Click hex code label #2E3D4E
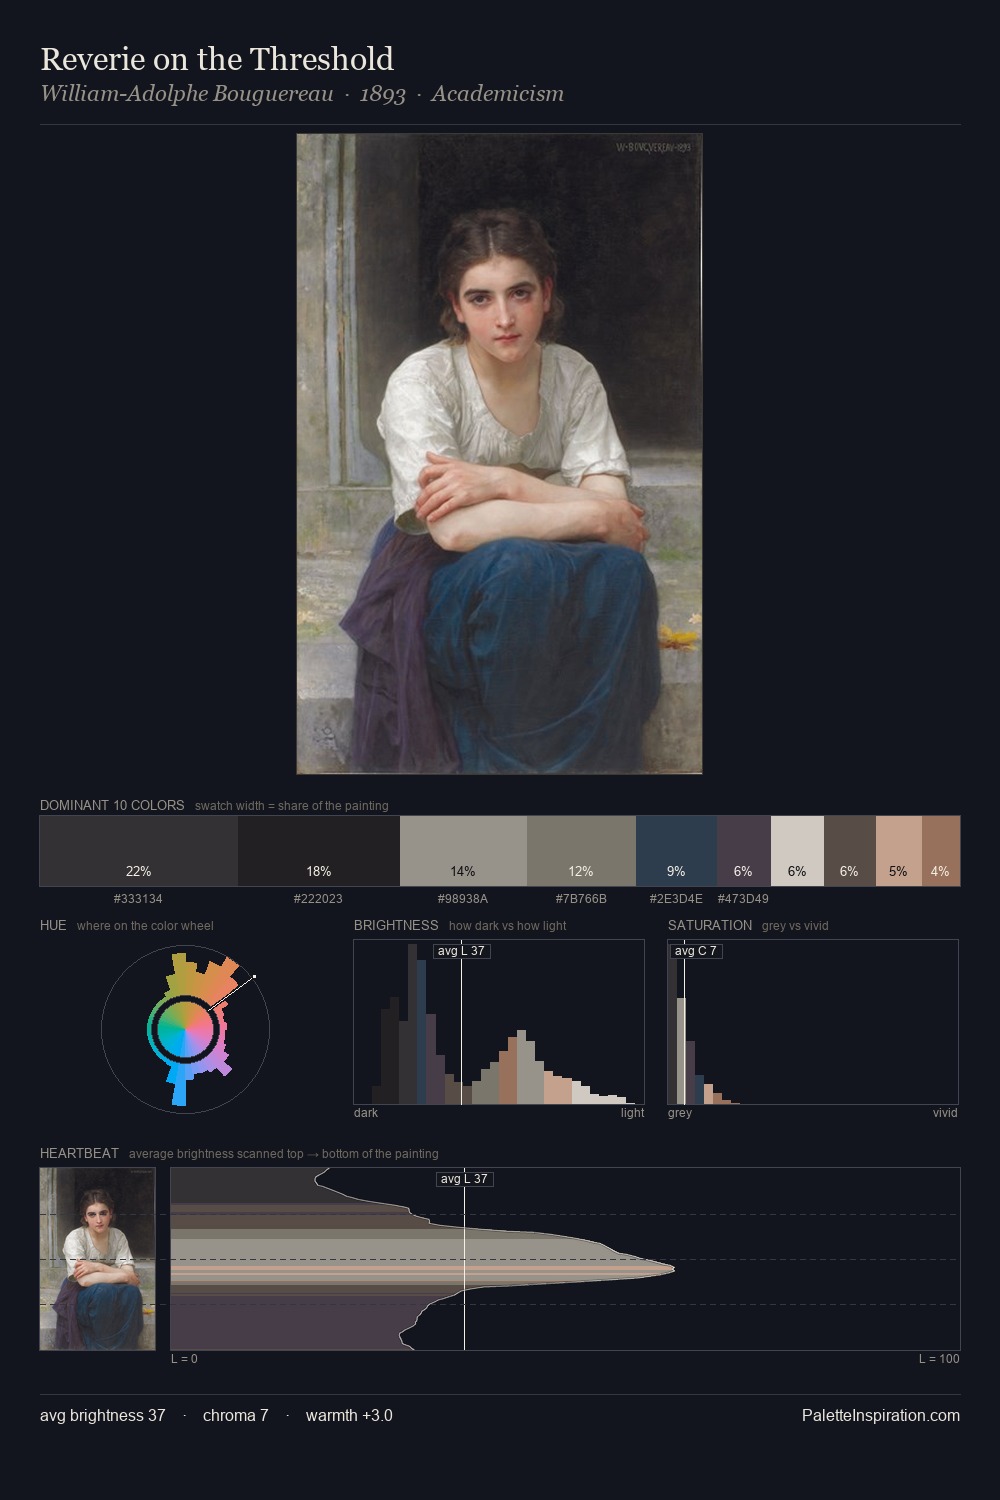1000x1500 pixels. click(x=676, y=899)
